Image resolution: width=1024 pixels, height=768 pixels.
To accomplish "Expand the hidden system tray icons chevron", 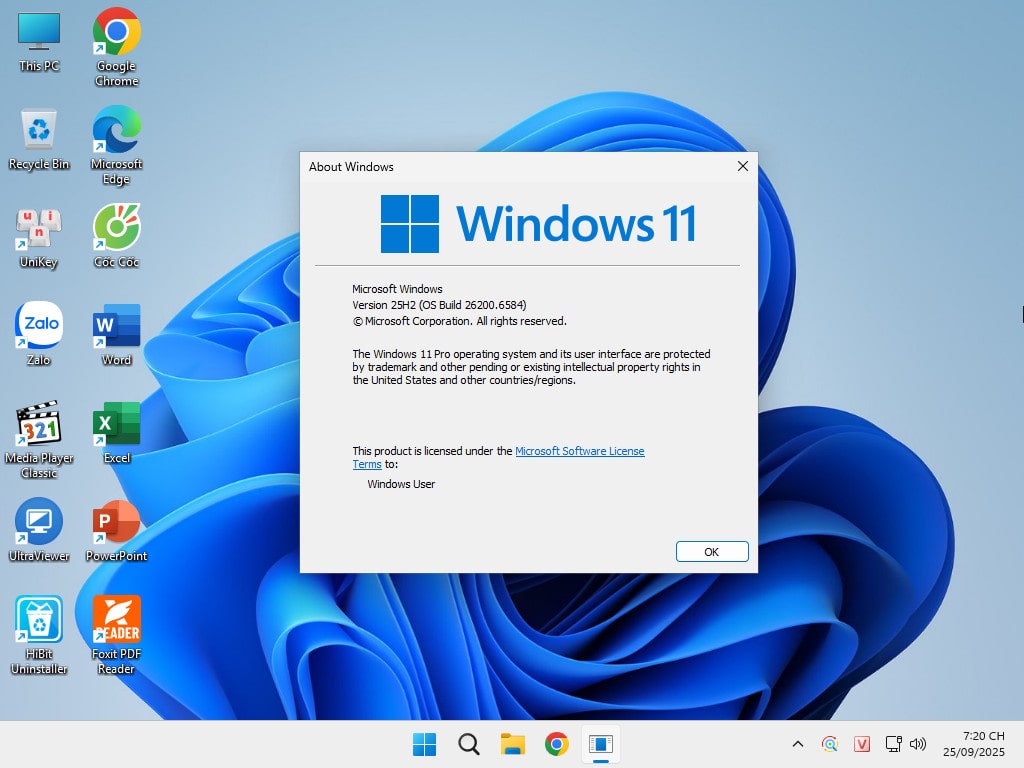I will [x=797, y=744].
